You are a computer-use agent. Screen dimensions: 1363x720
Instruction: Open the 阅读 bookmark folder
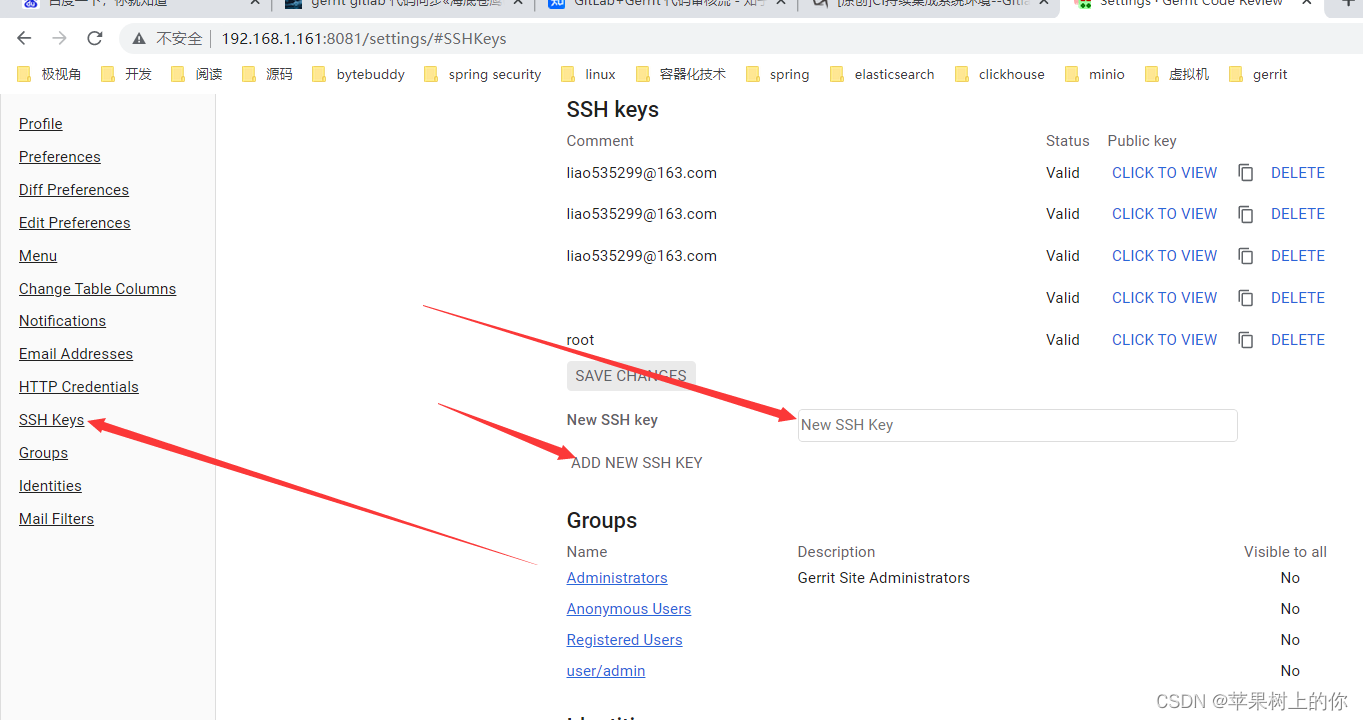click(x=197, y=74)
